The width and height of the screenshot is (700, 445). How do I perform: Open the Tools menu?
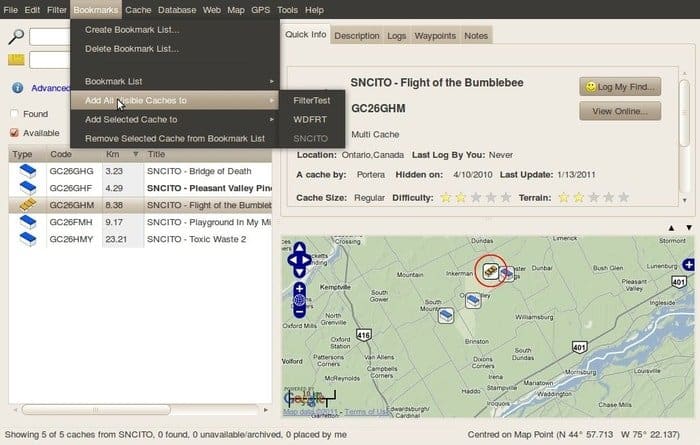click(287, 10)
